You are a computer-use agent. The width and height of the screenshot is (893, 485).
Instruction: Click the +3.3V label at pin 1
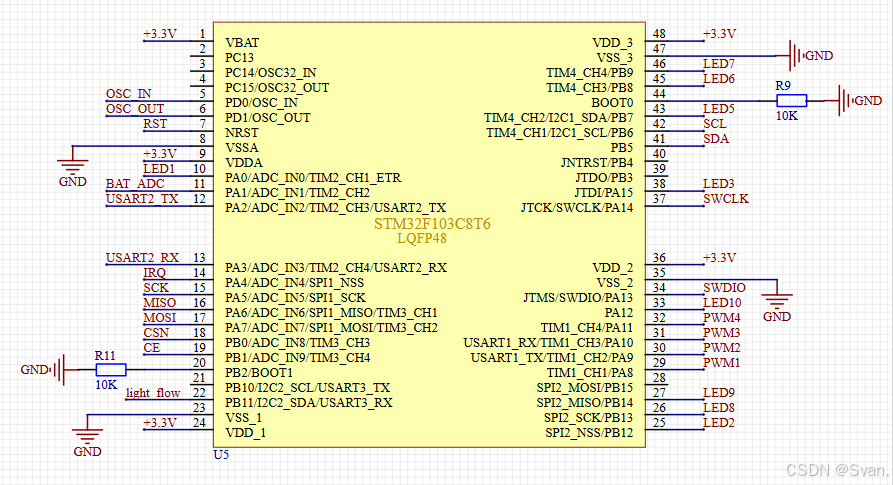point(159,34)
